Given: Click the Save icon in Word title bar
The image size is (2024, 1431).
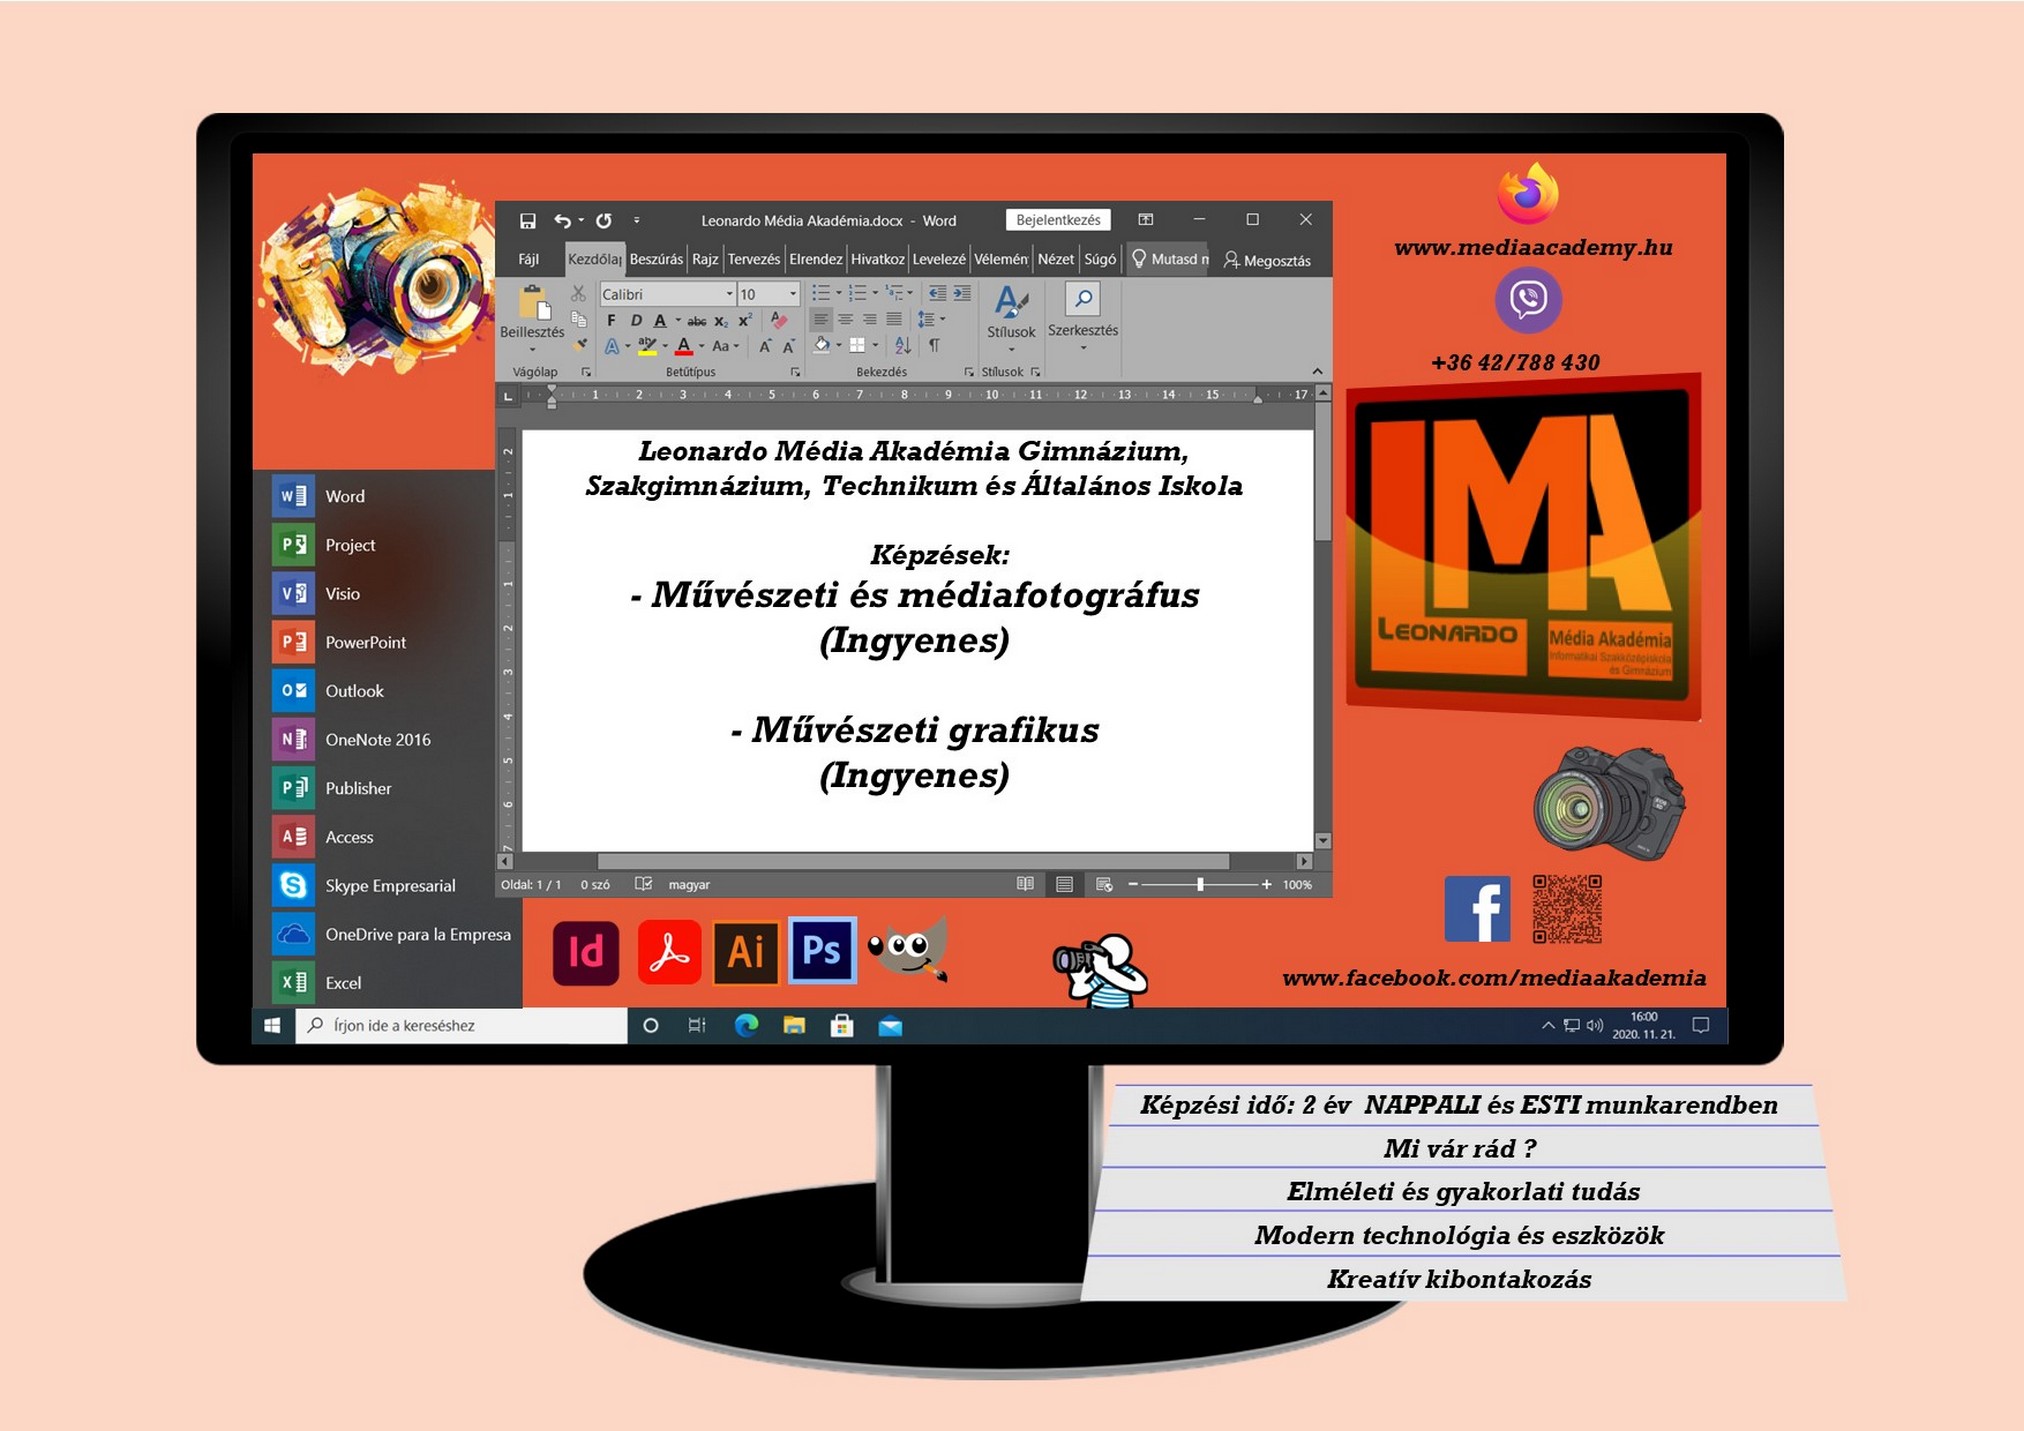Looking at the screenshot, I should [528, 221].
